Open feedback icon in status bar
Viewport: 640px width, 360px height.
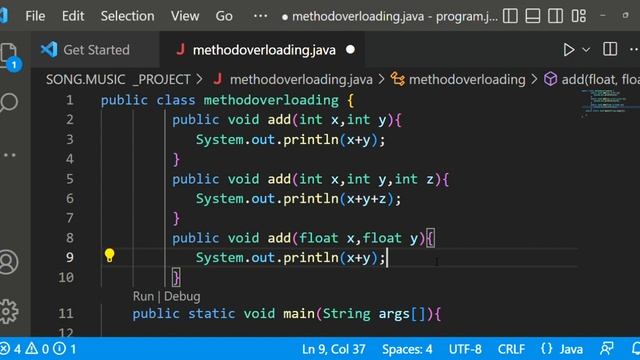click(607, 349)
